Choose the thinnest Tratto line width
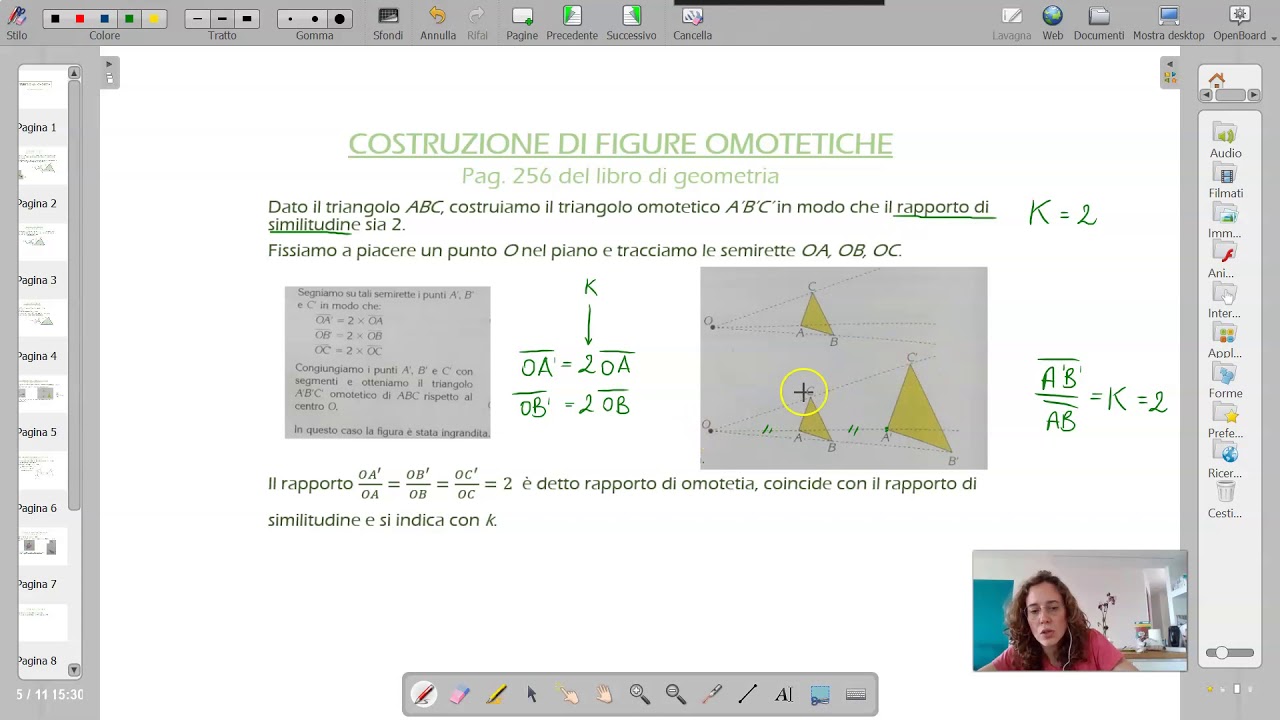1280x720 pixels. (198, 19)
